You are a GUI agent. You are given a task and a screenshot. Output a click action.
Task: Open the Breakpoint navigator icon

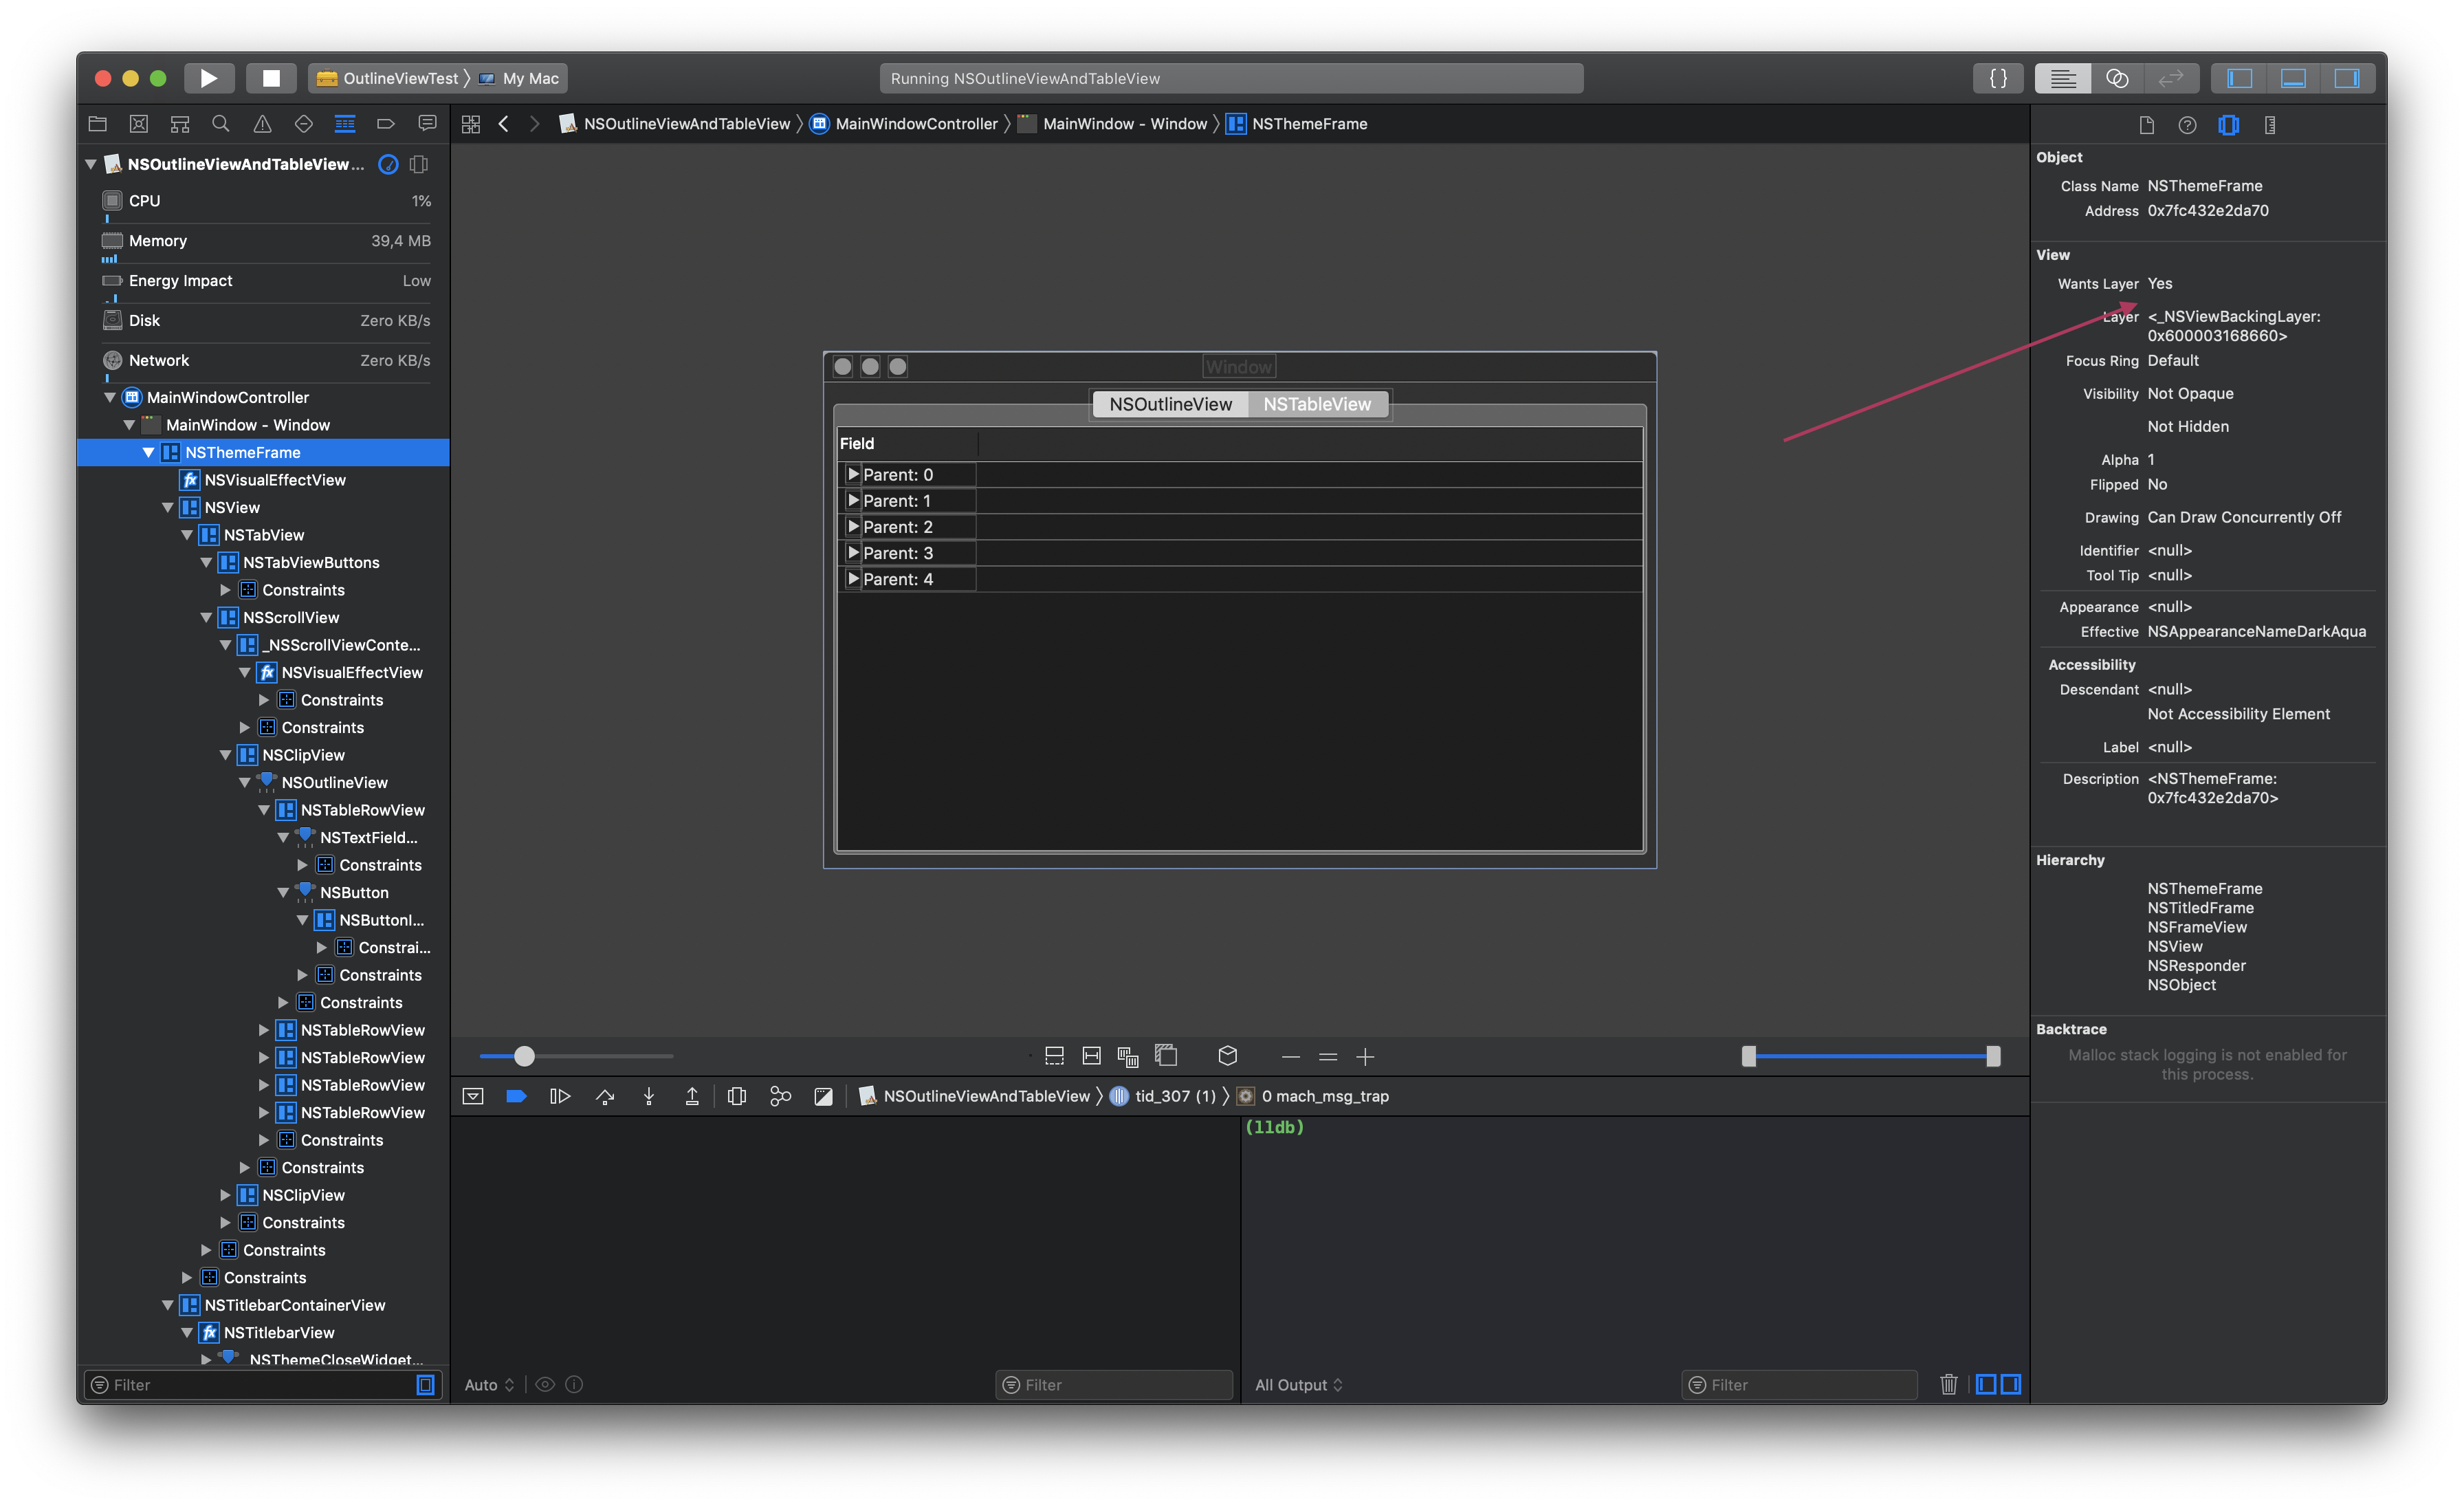pyautogui.click(x=386, y=124)
